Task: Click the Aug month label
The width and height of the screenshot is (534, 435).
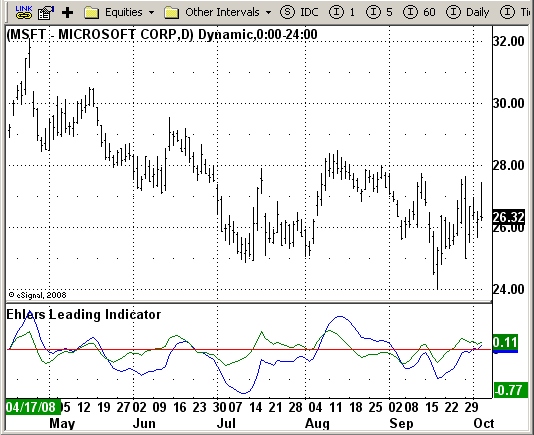Action: (317, 423)
